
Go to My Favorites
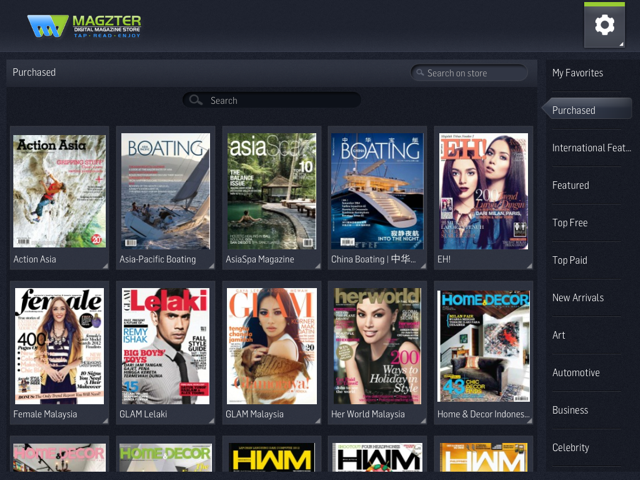click(578, 73)
